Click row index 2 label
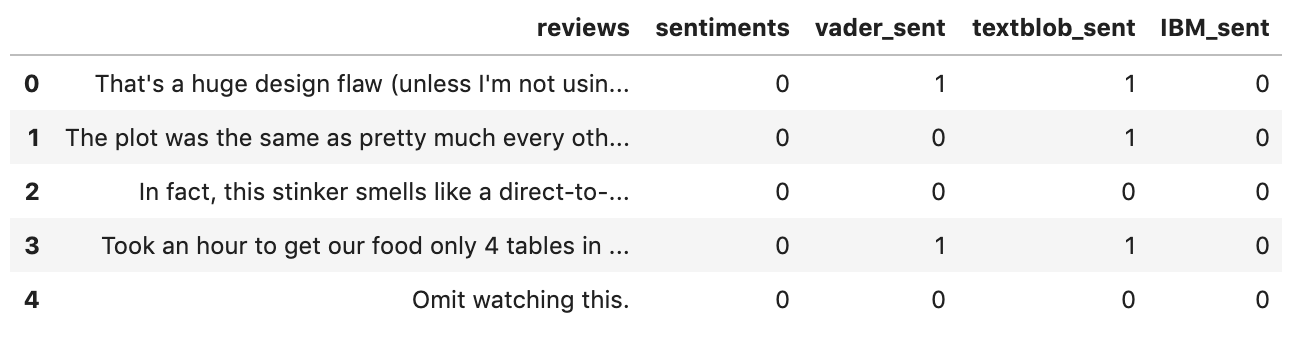 (31, 192)
